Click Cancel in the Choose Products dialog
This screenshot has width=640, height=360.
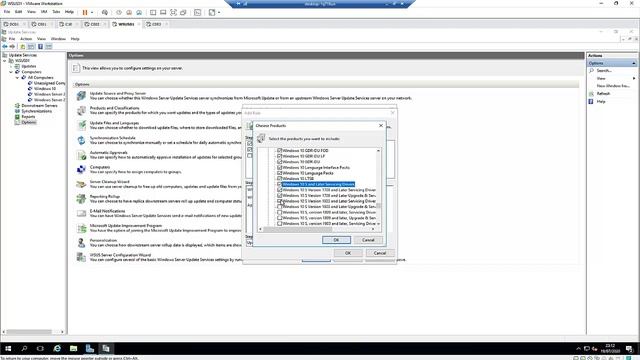(368, 240)
